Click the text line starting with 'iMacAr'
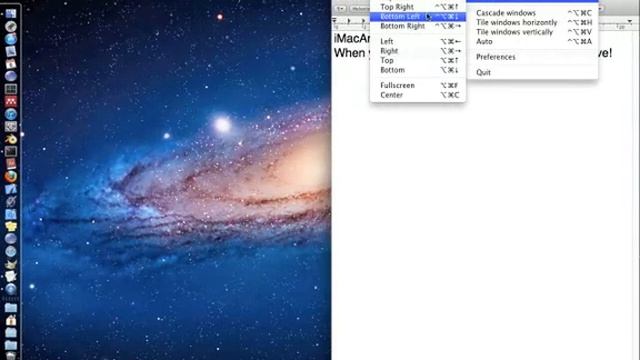Screen dimensions: 640x360 coord(352,38)
